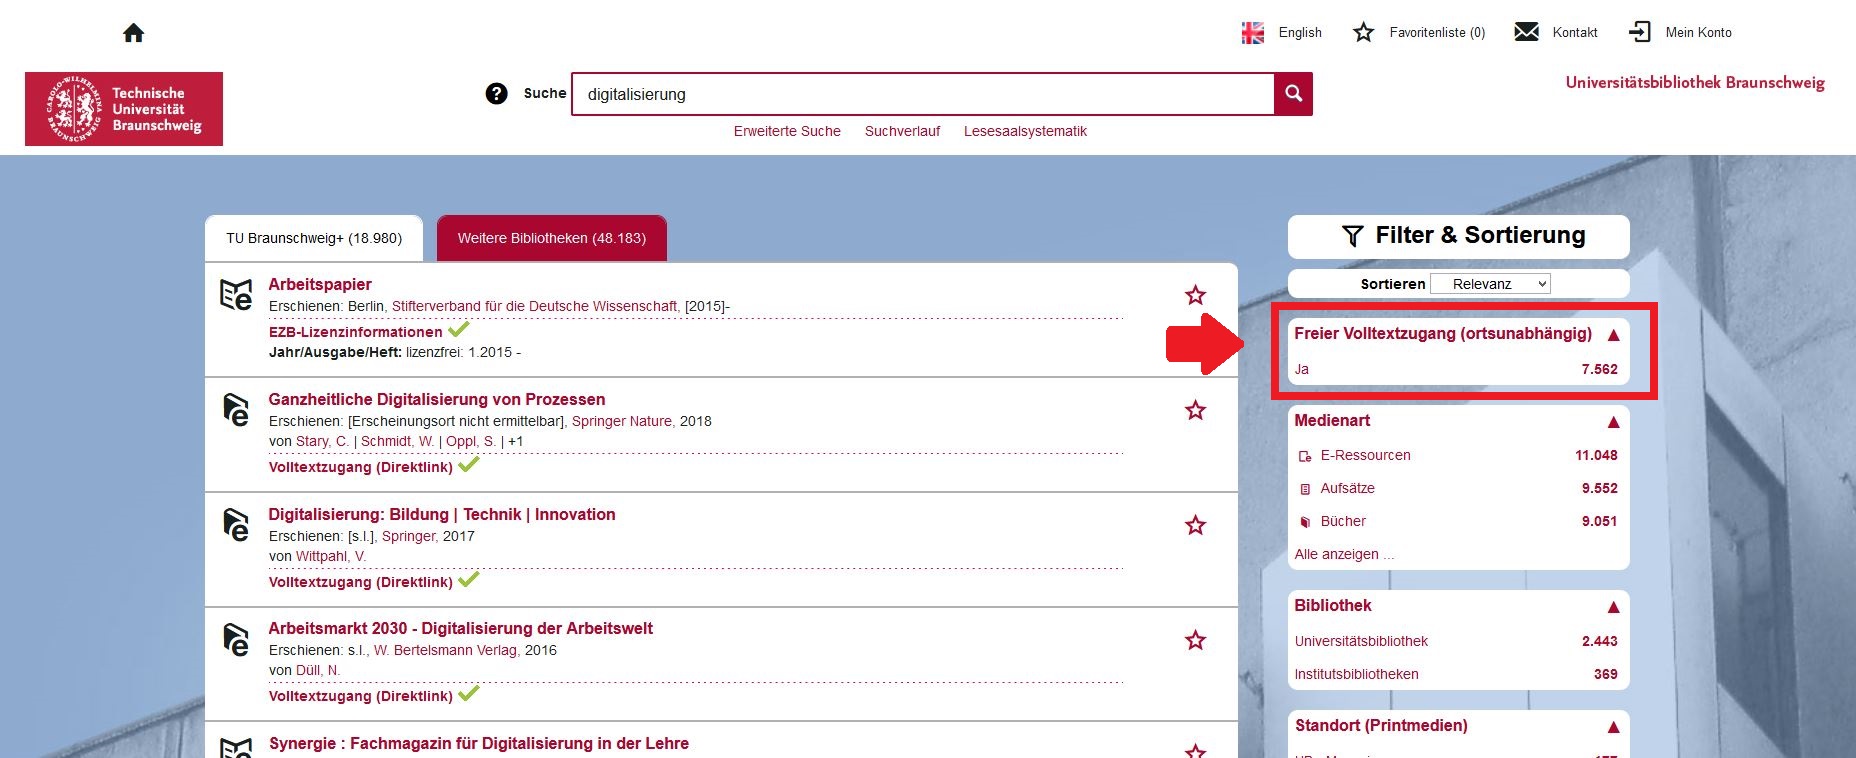1856x758 pixels.
Task: Open Synergie Fachmagazin title link
Action: pyautogui.click(x=479, y=743)
